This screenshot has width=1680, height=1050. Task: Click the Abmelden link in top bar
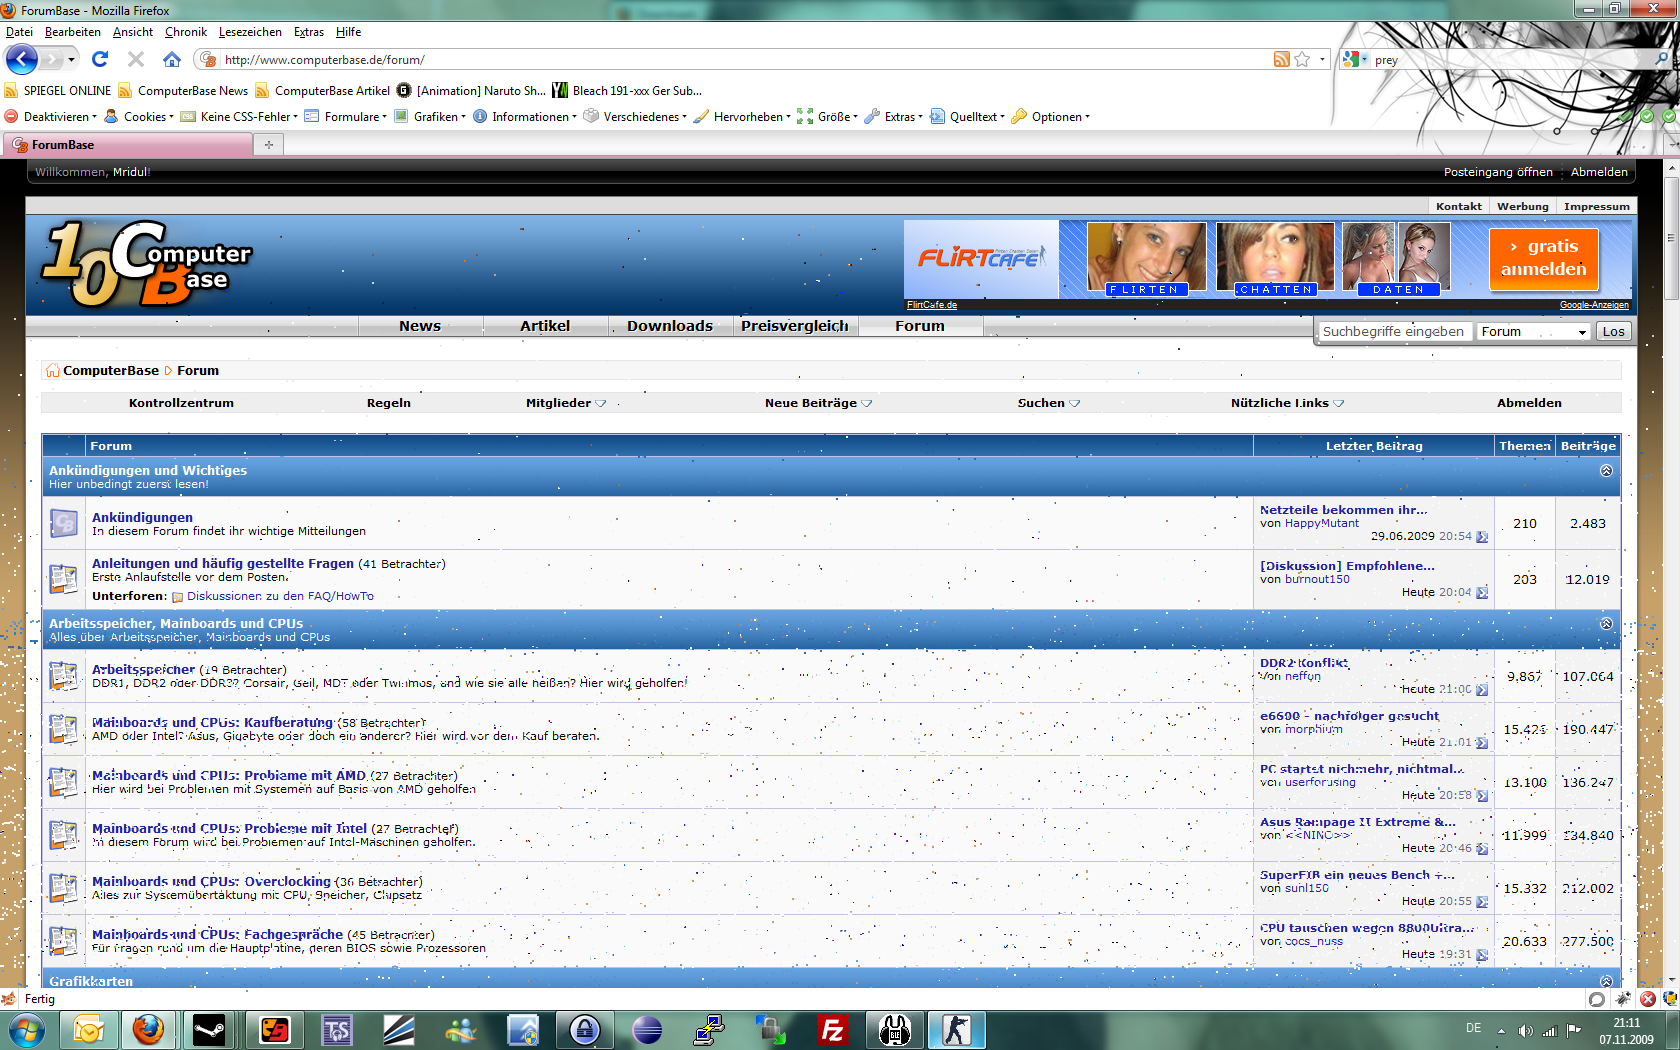[x=1599, y=172]
